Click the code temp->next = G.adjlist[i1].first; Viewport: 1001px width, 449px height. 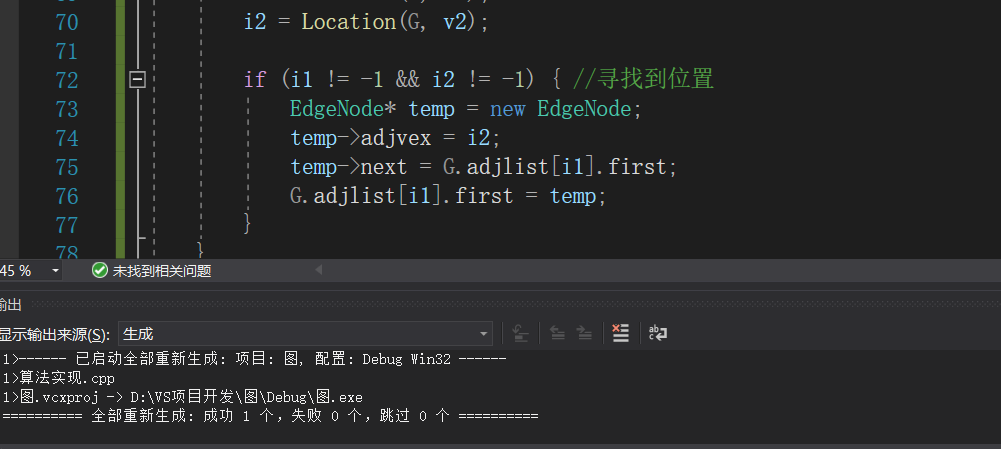point(484,167)
